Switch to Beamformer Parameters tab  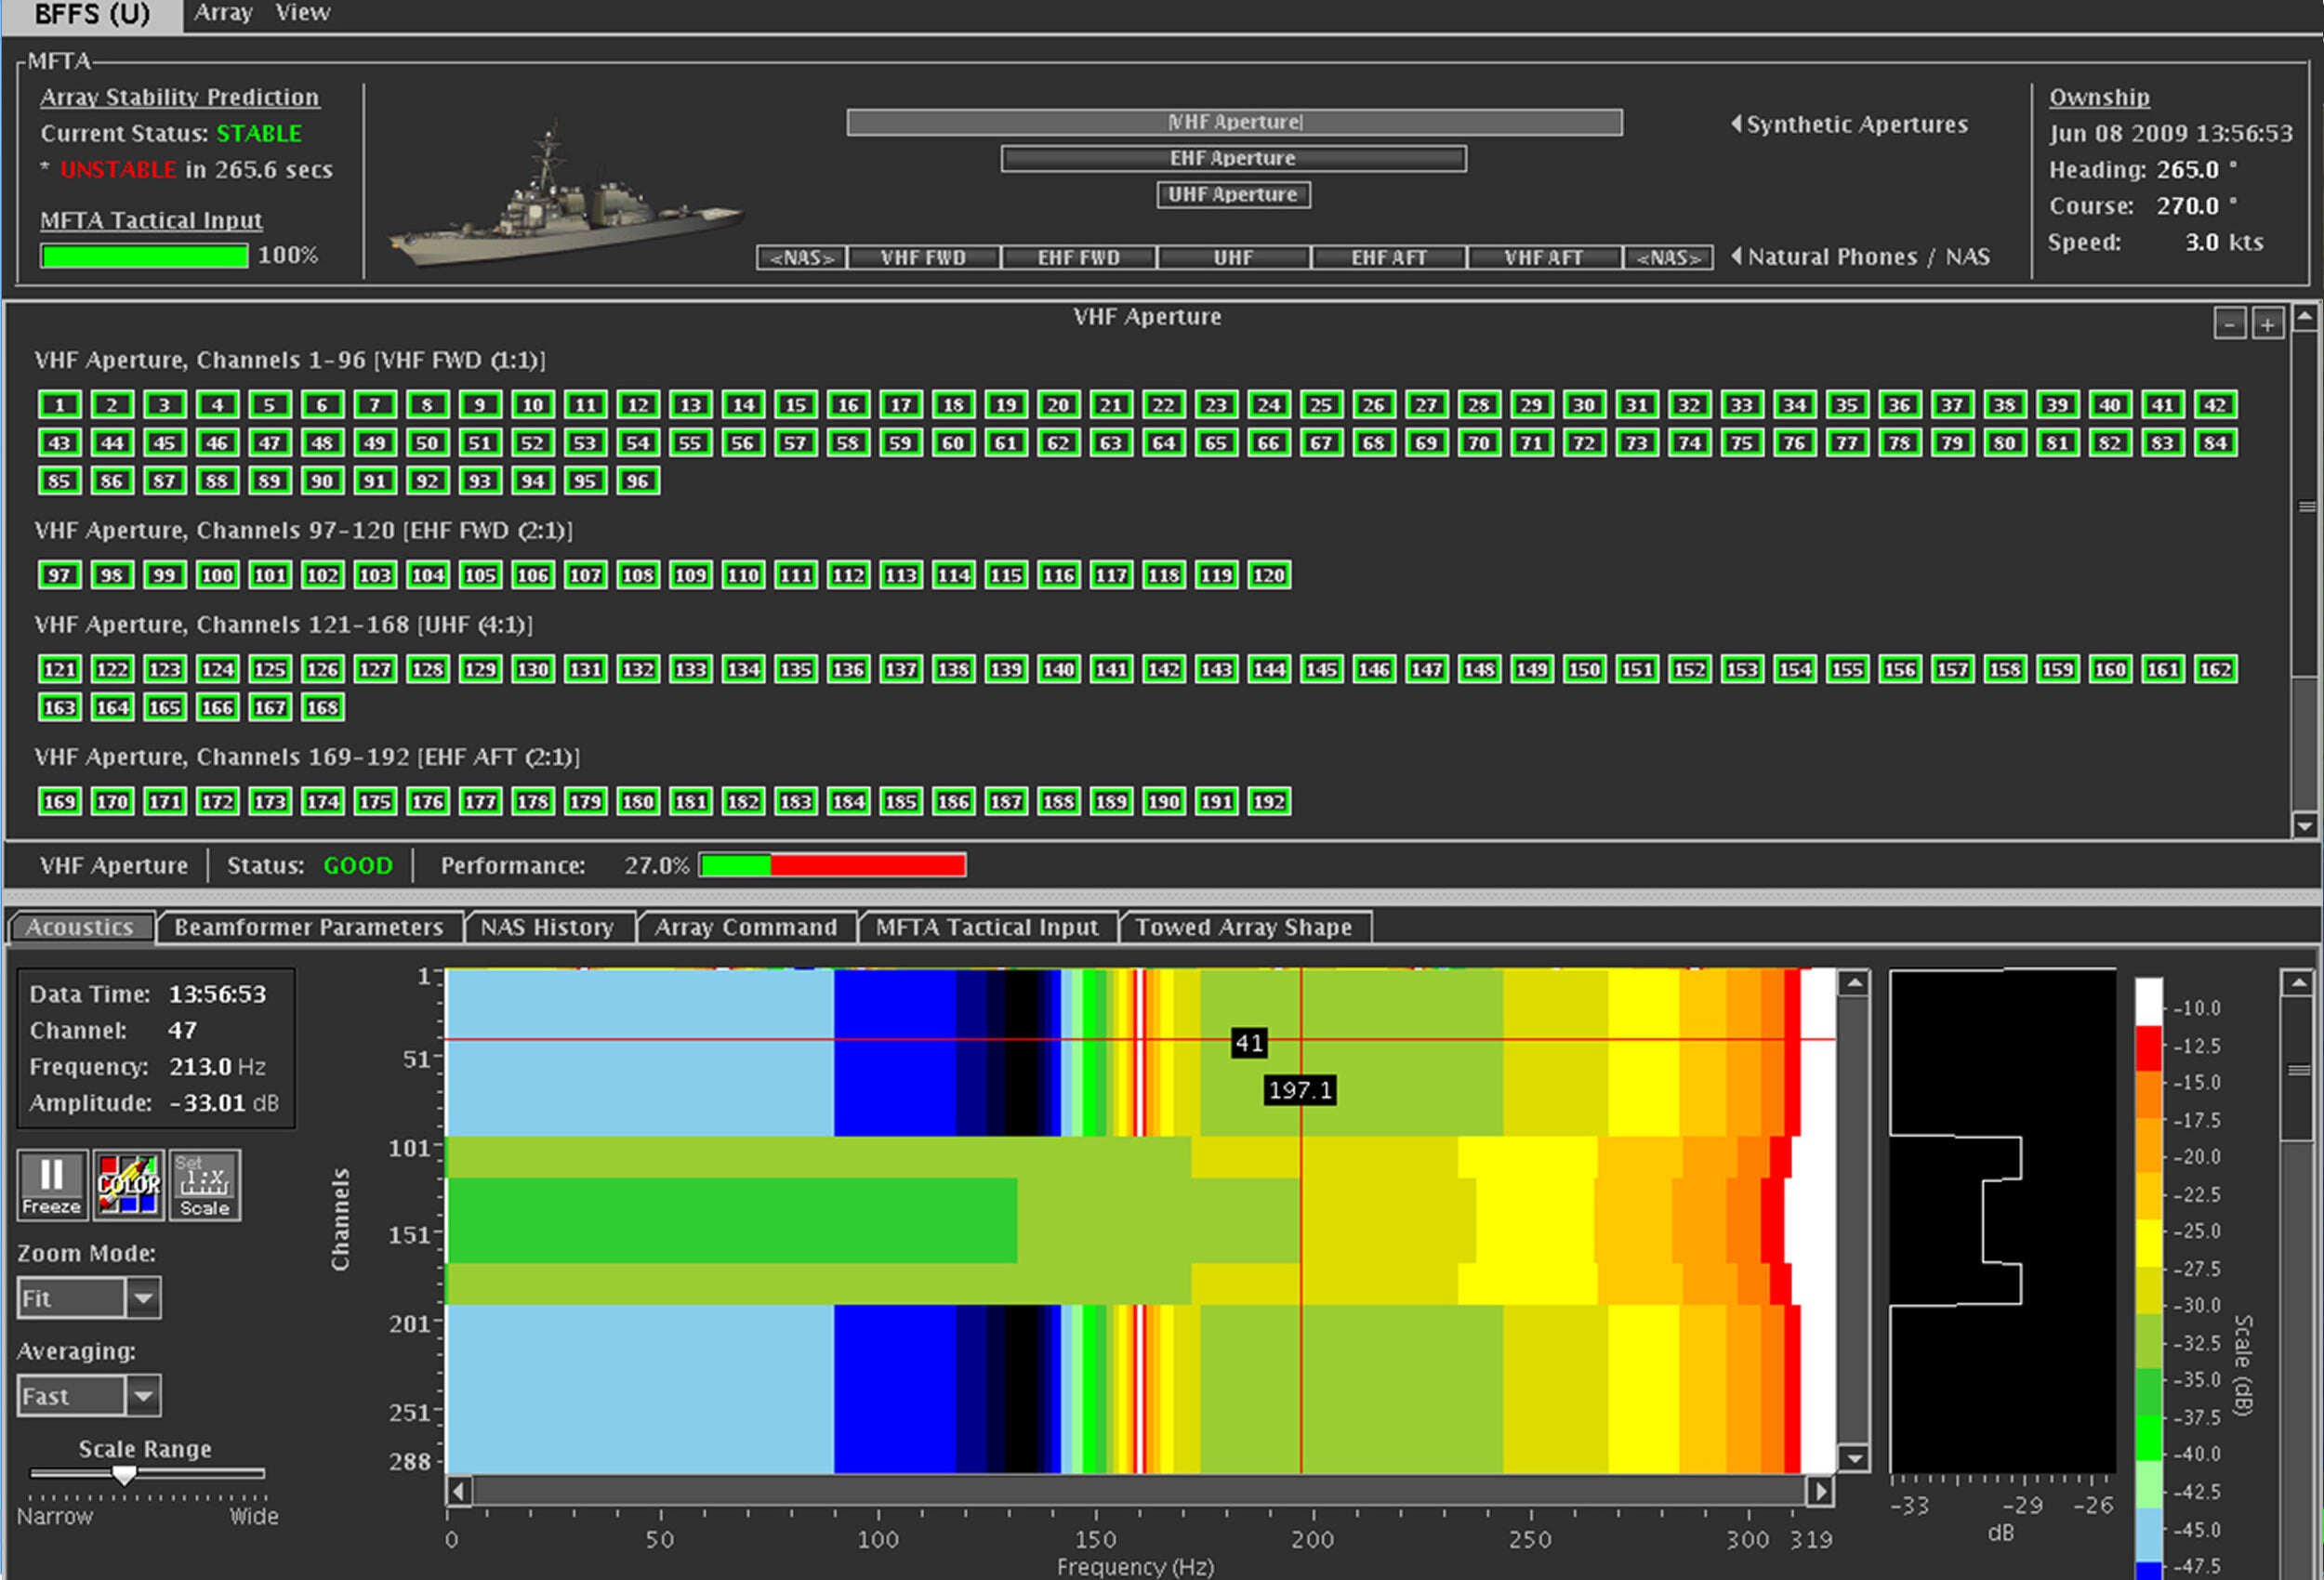[x=309, y=927]
